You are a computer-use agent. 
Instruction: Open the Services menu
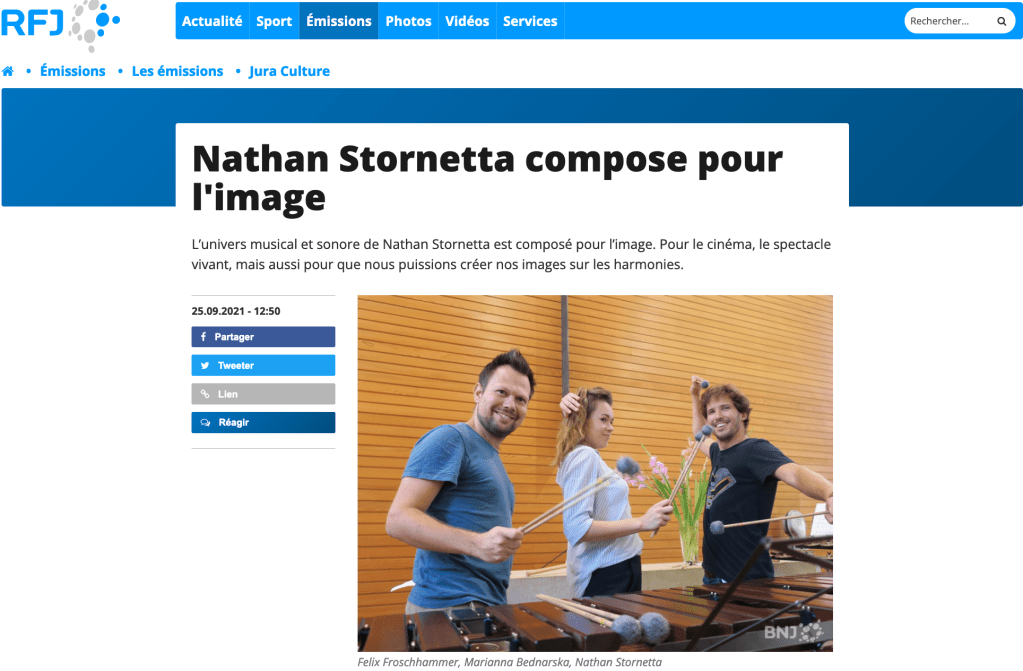pyautogui.click(x=530, y=21)
